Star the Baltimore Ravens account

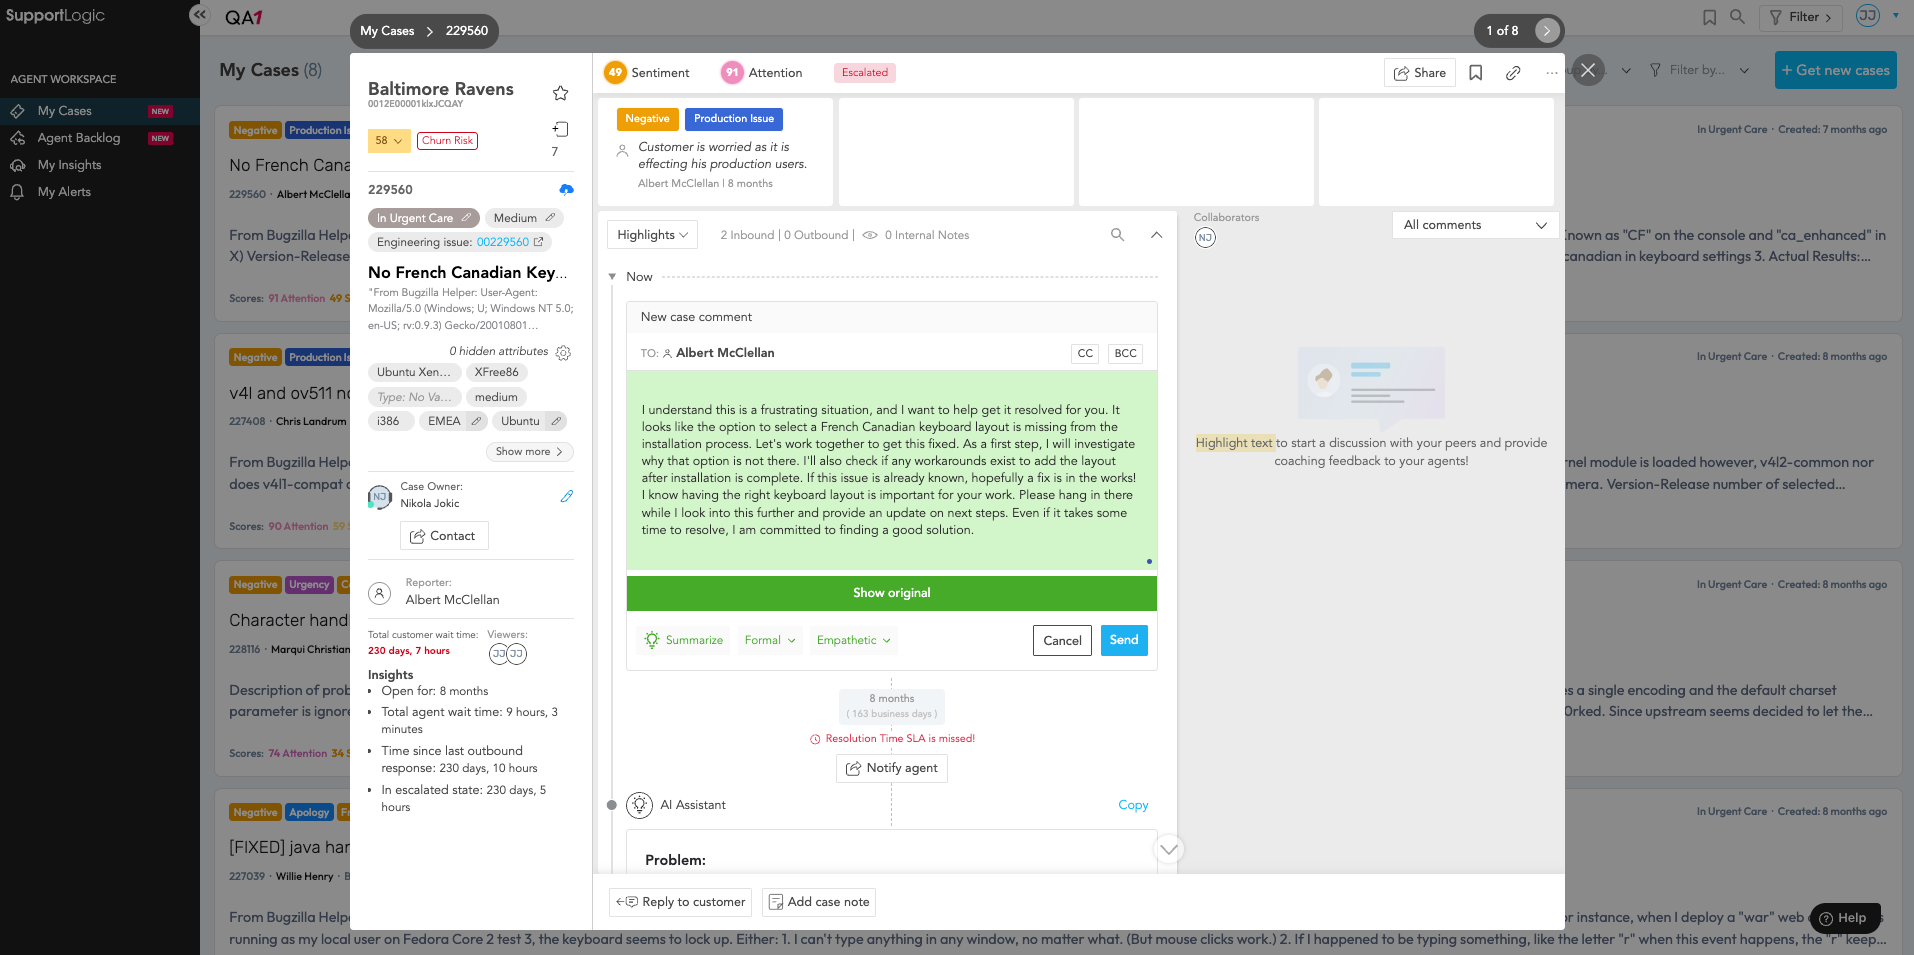560,93
